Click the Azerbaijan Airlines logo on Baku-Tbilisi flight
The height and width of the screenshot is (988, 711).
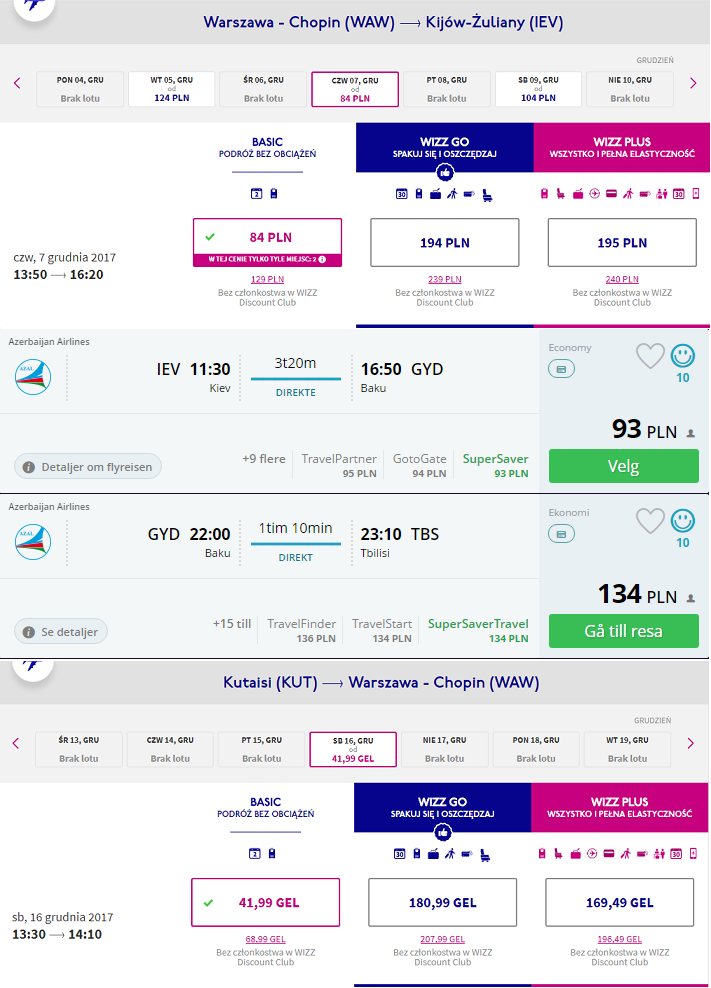tap(33, 542)
